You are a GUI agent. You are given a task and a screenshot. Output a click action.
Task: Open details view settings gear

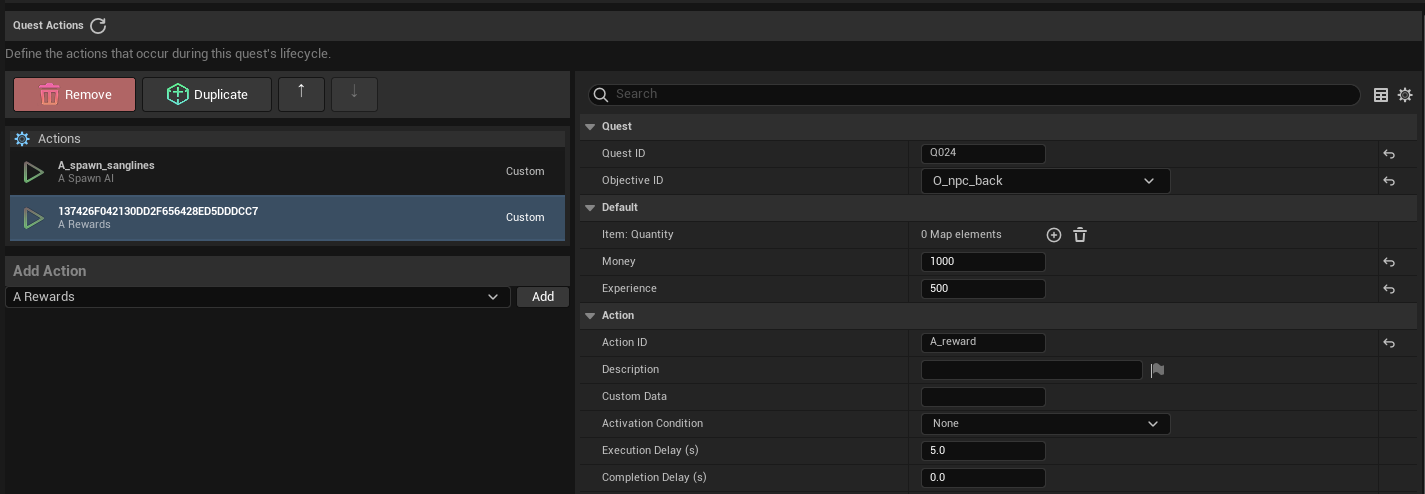[x=1405, y=95]
